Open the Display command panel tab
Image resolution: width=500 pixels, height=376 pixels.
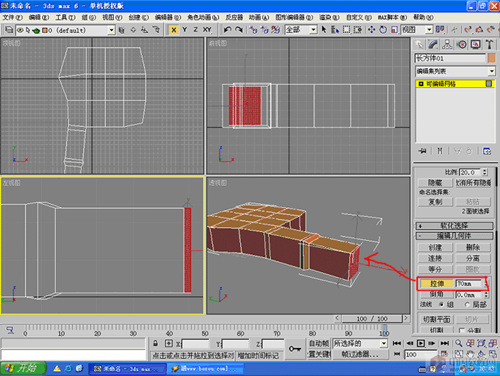[x=476, y=44]
